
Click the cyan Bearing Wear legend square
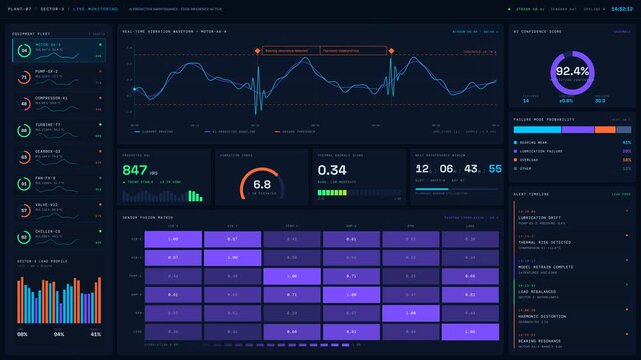(x=515, y=143)
